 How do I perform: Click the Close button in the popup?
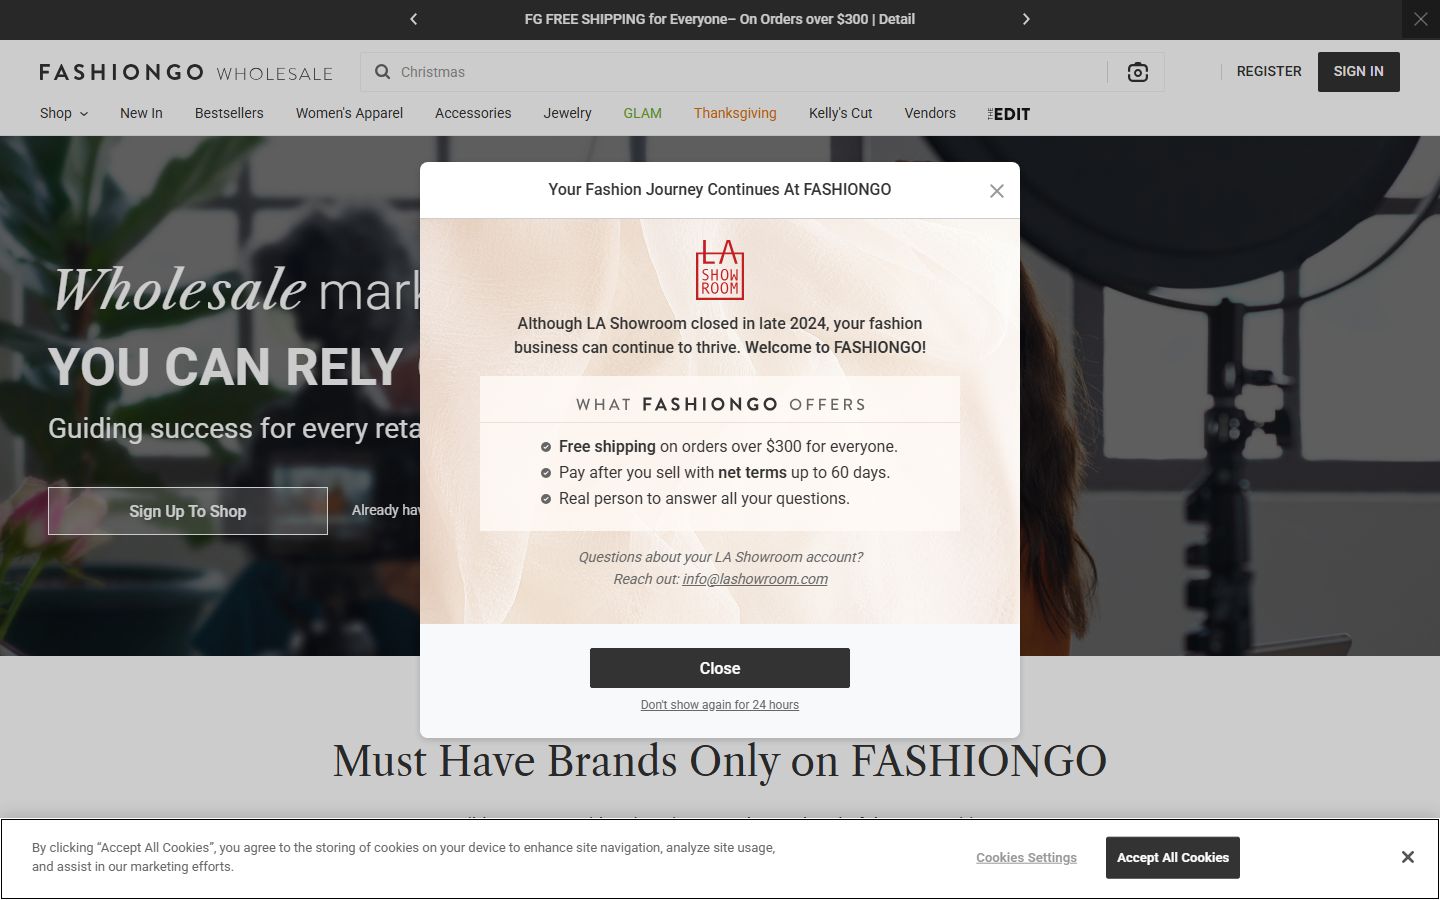coord(720,668)
